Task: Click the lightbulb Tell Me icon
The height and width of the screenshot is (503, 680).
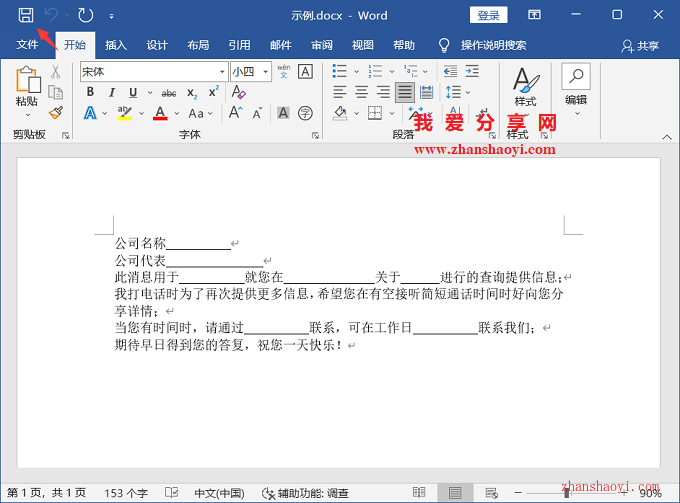Action: [x=444, y=45]
